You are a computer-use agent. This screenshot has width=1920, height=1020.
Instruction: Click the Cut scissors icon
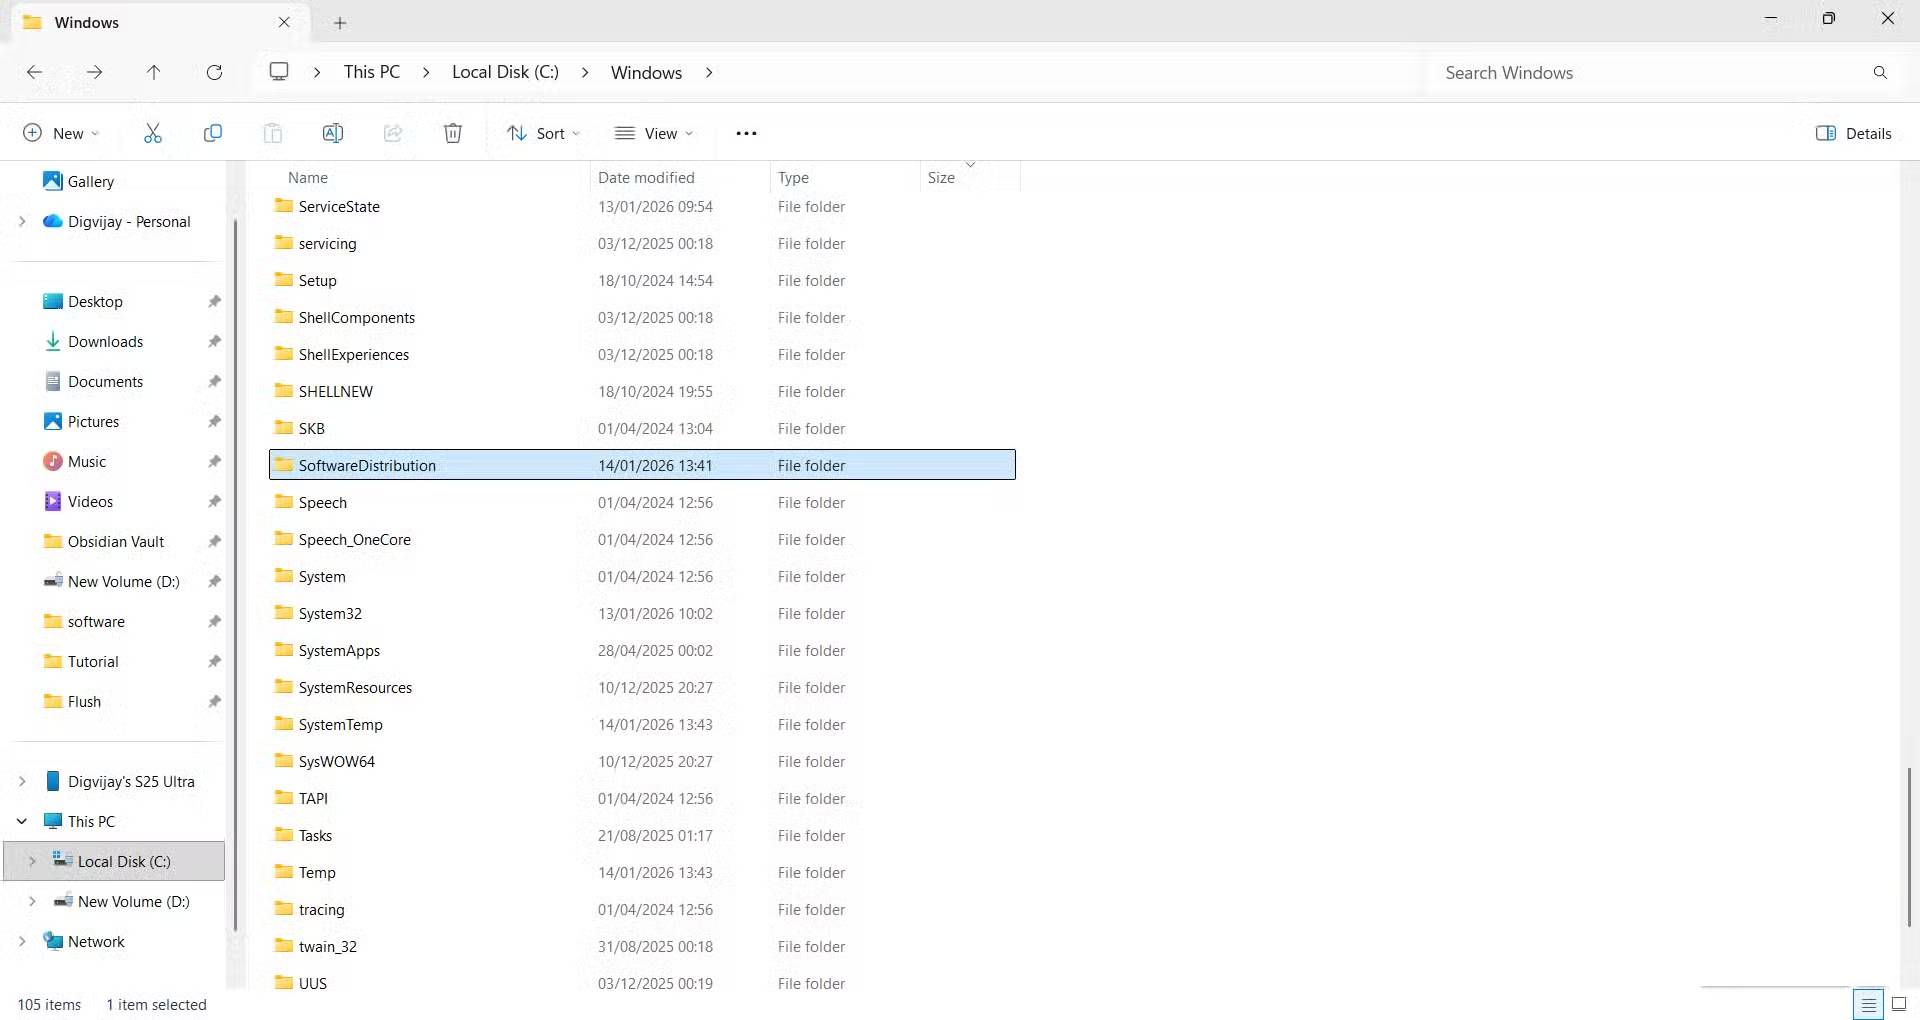pos(152,133)
